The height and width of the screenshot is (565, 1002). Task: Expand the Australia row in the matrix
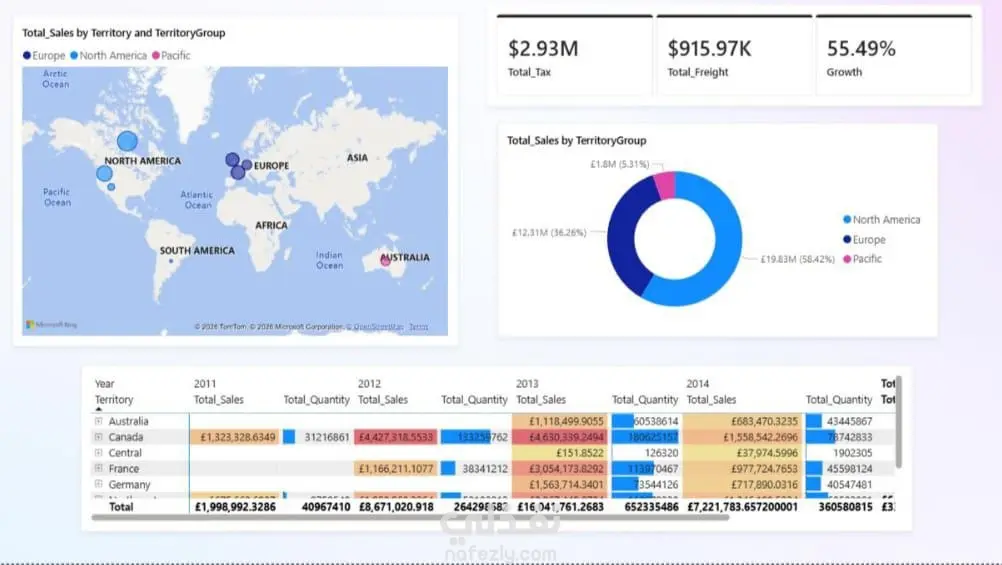tap(98, 421)
